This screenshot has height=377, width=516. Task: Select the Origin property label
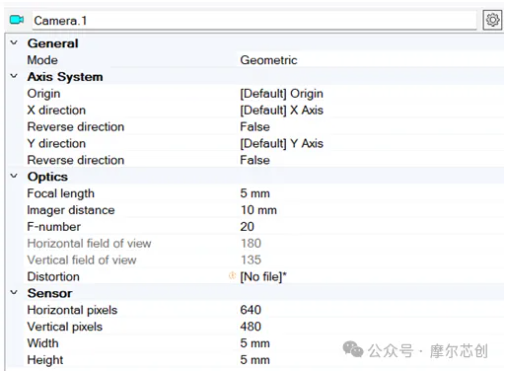pyautogui.click(x=44, y=94)
